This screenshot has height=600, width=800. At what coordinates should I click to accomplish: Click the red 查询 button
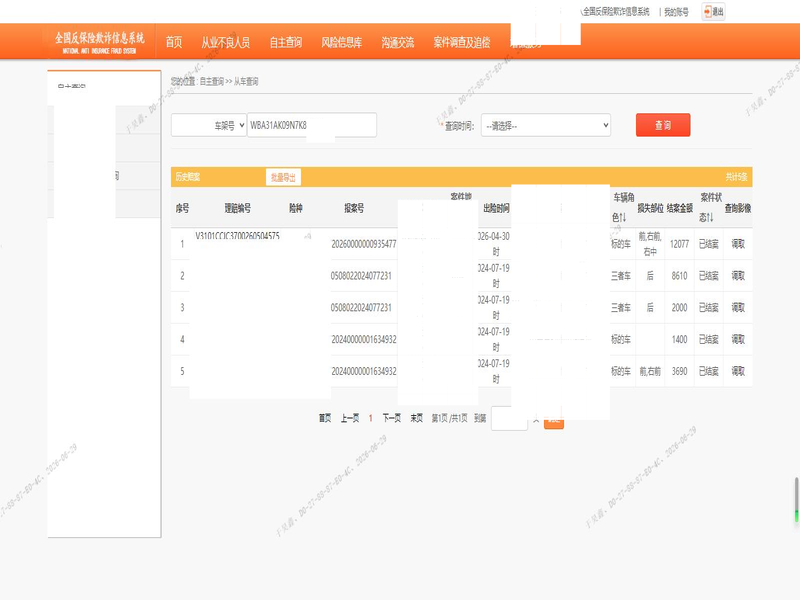point(663,125)
